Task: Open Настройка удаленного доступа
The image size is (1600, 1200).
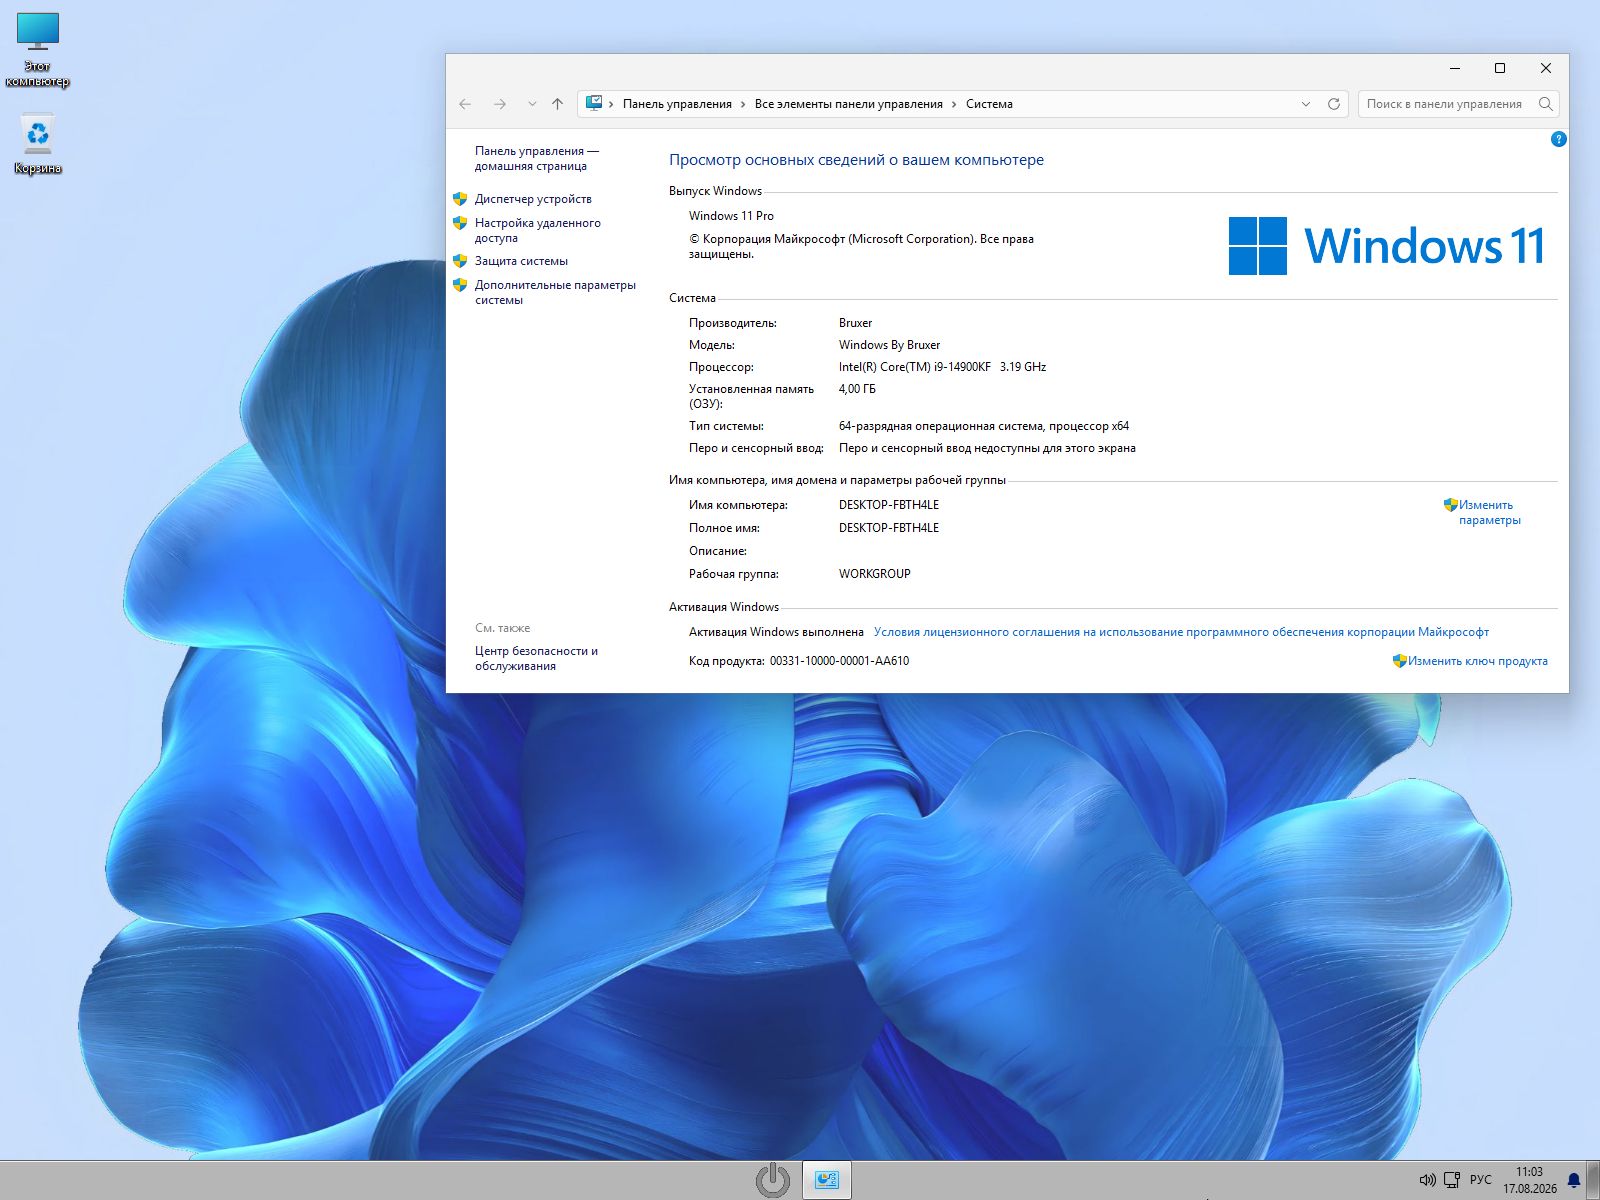Action: [538, 230]
